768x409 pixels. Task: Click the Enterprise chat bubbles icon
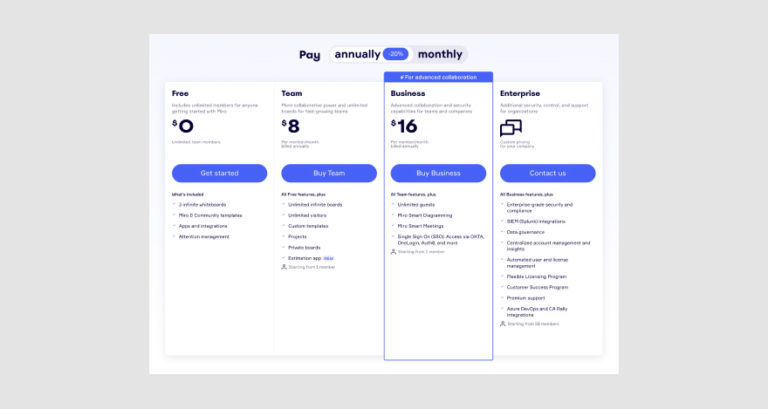pos(511,128)
